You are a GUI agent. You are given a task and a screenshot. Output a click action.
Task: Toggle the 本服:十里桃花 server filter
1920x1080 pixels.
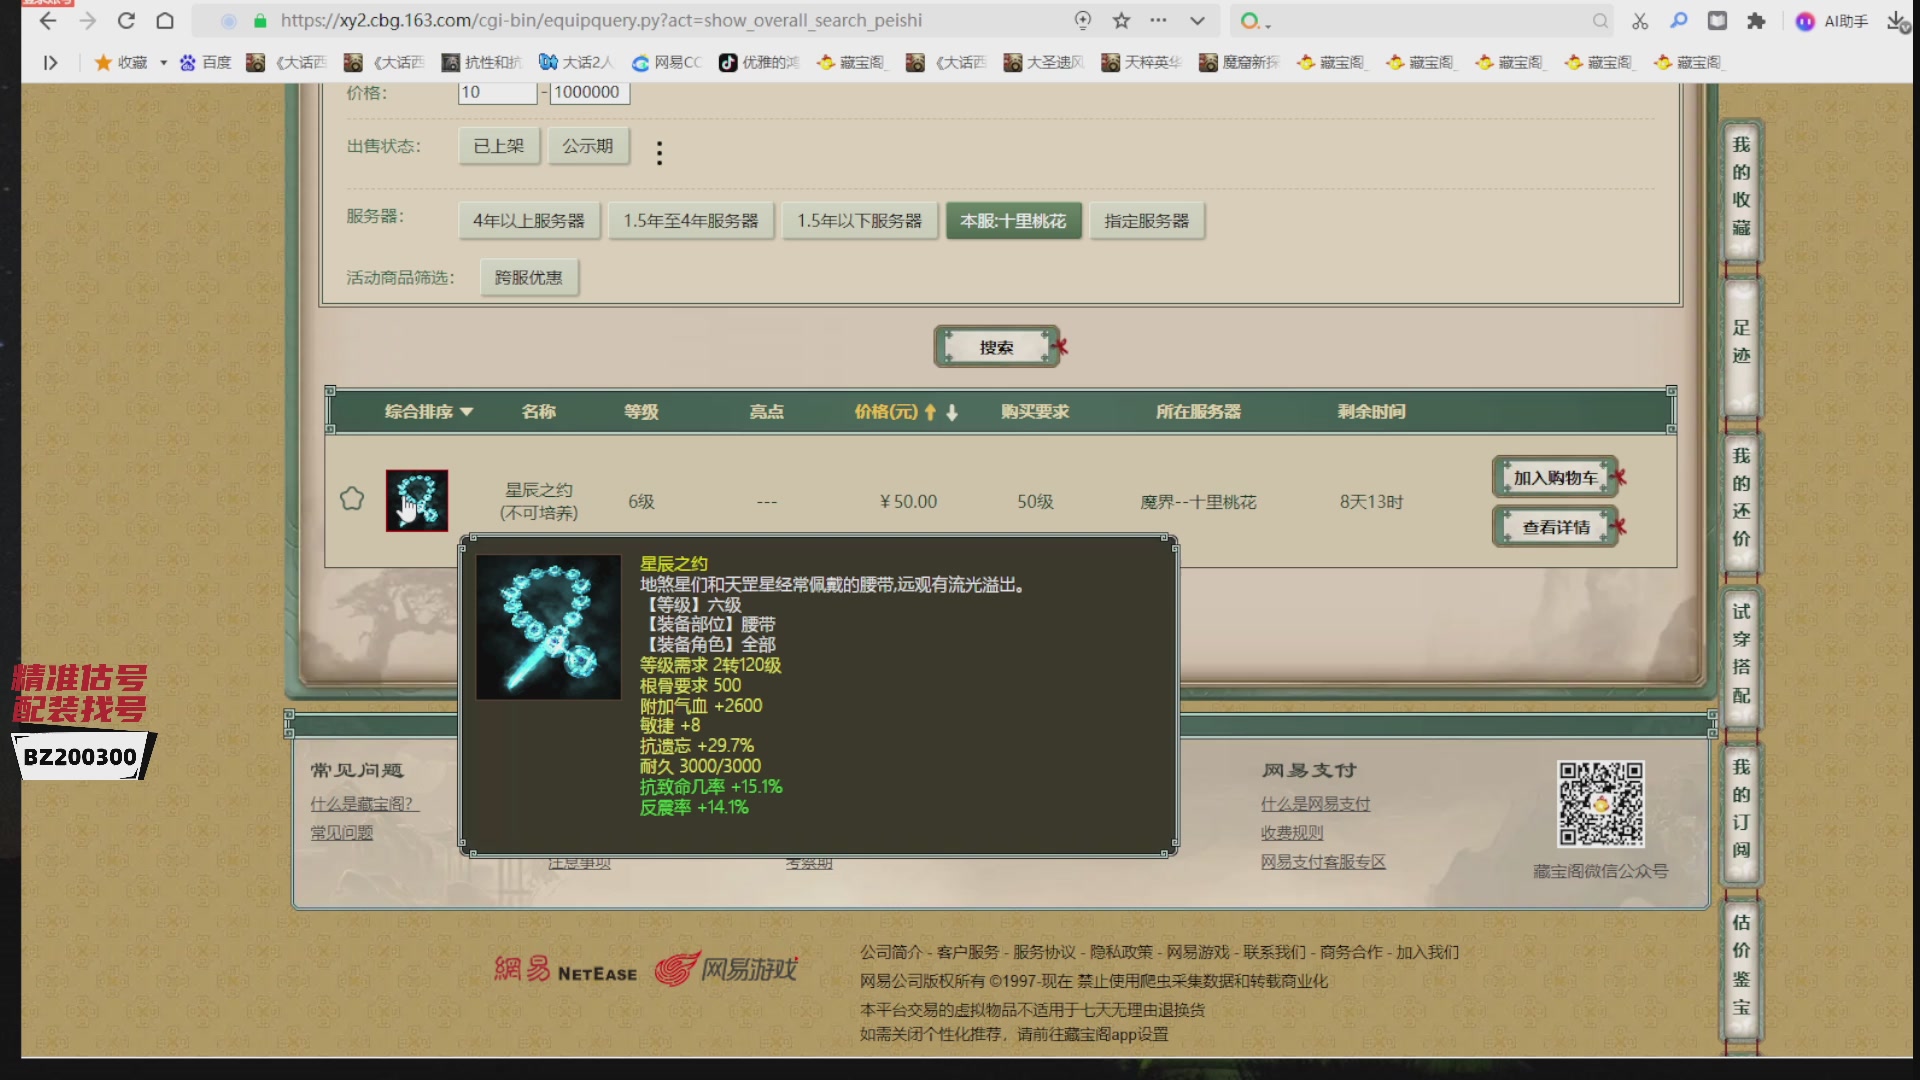point(1013,220)
